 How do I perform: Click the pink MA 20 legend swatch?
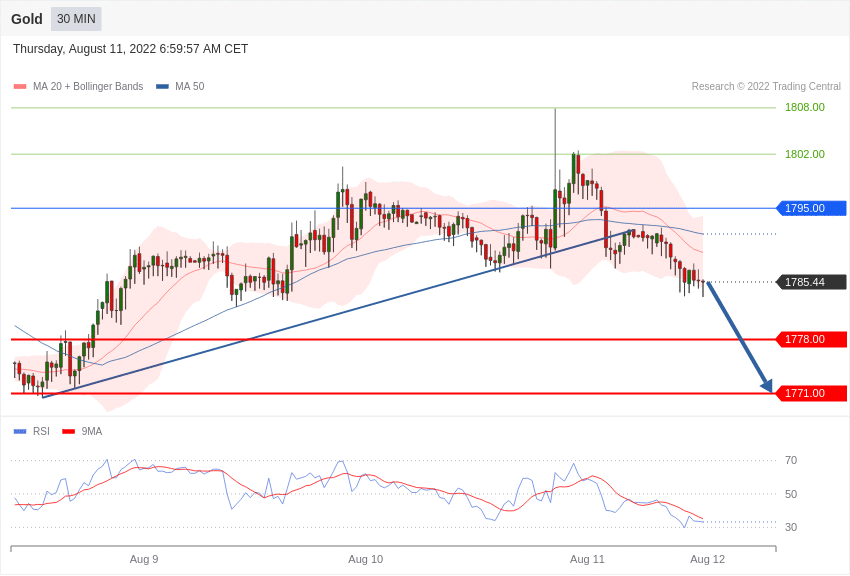coord(20,86)
